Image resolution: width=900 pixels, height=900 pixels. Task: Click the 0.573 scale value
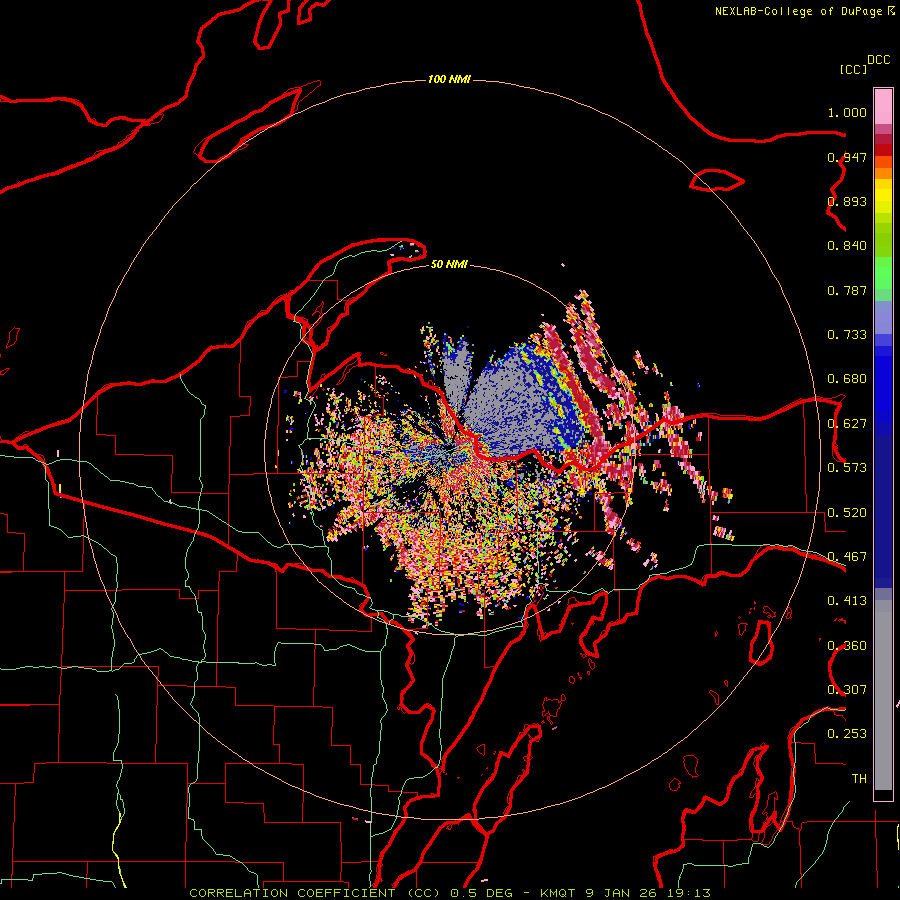point(847,468)
